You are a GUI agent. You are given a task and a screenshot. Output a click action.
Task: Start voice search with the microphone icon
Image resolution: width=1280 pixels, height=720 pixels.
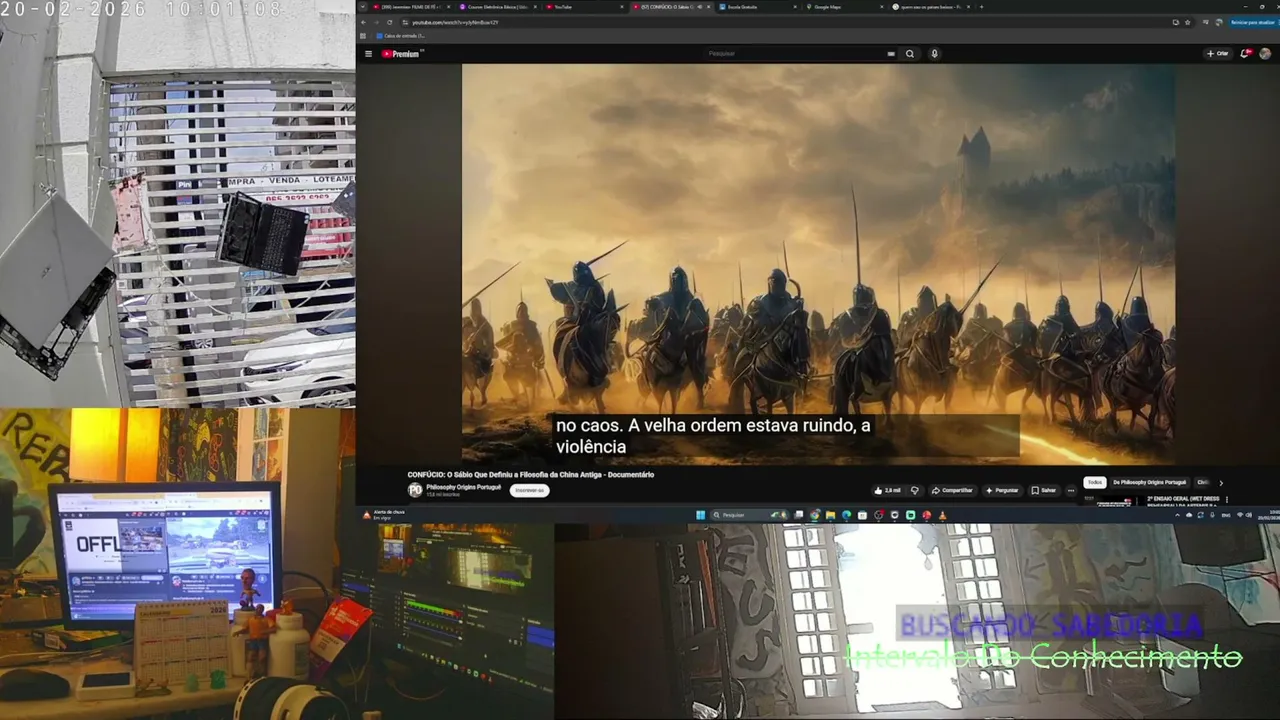click(934, 54)
